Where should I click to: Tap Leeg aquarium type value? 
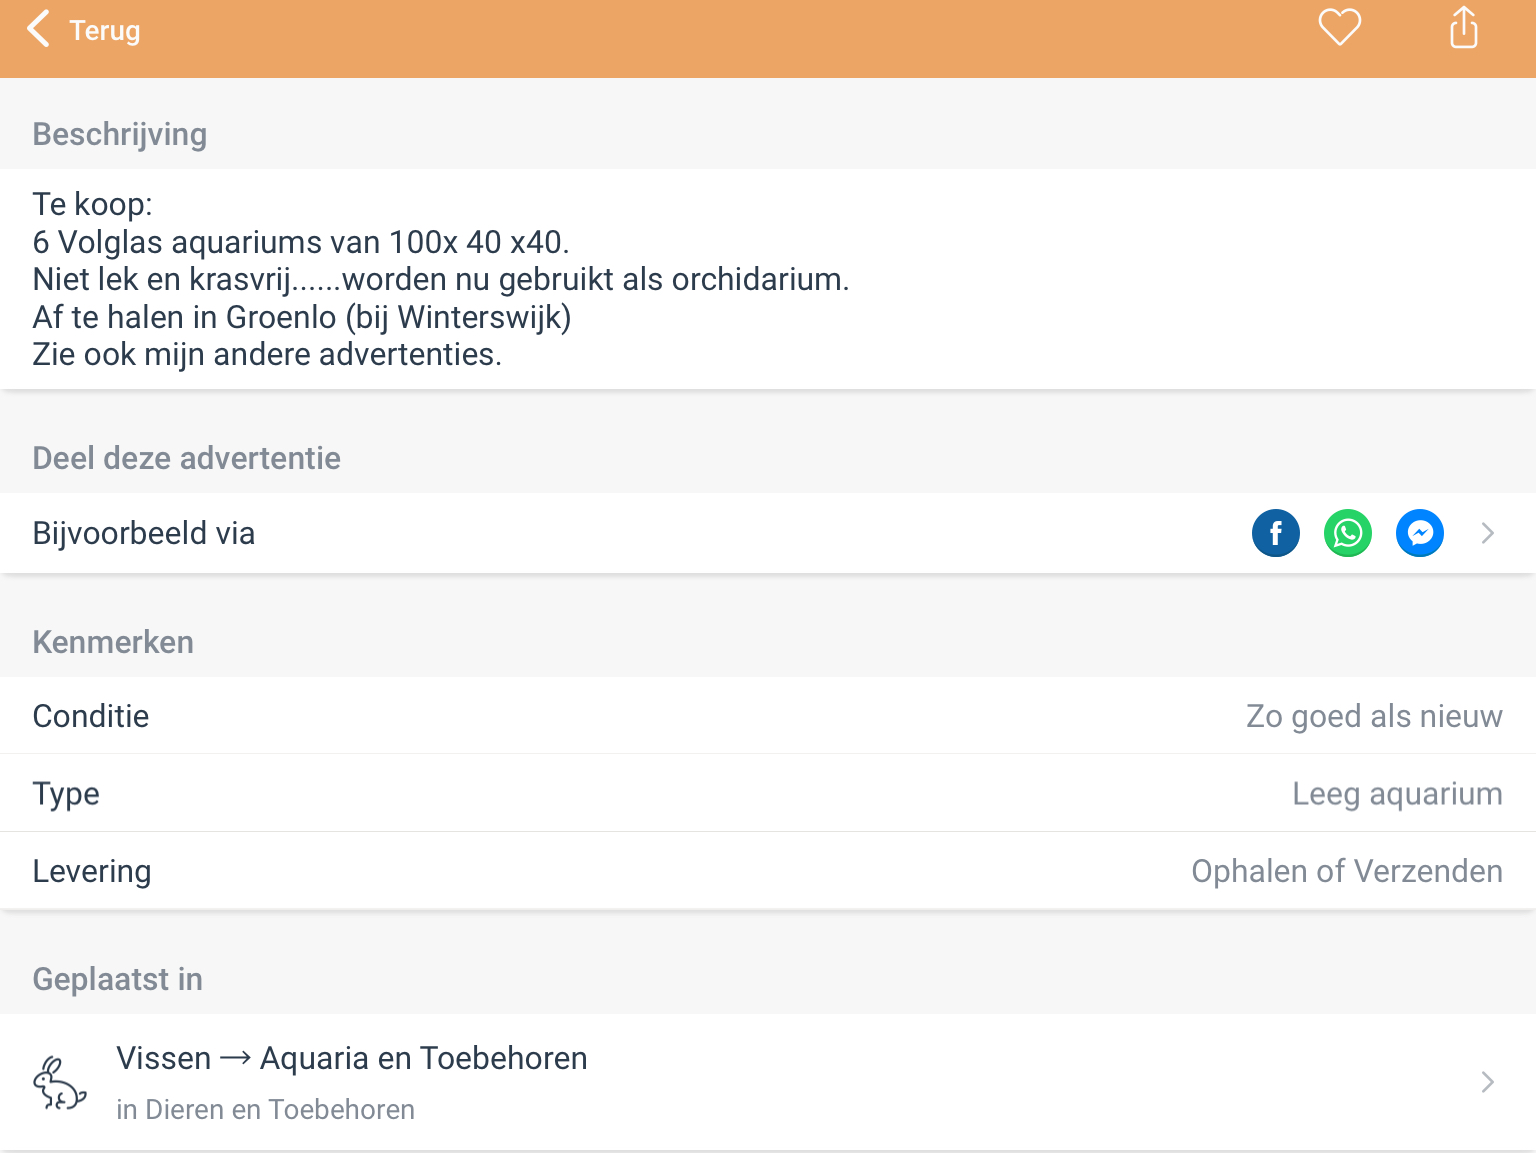(x=1396, y=793)
